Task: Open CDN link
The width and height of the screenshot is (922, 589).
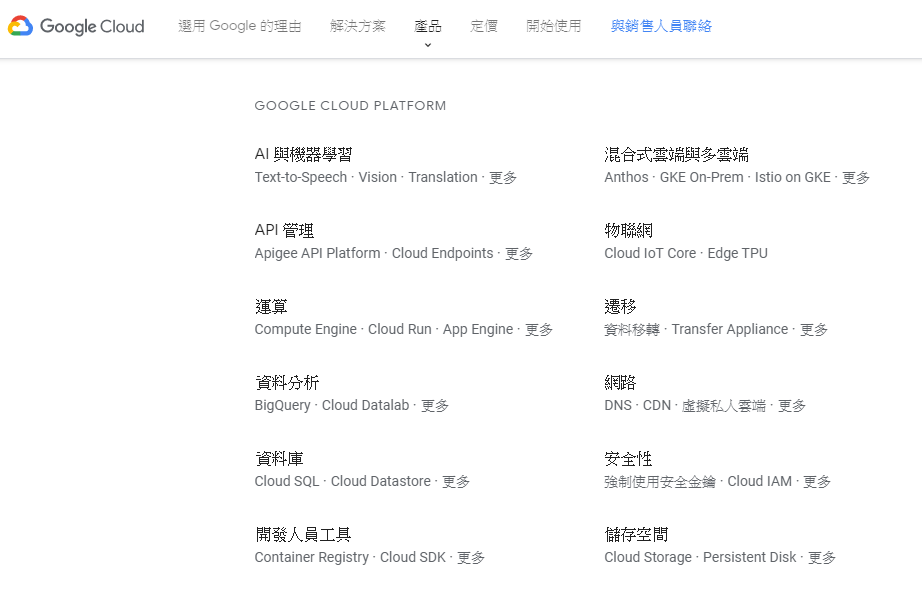Action: click(x=657, y=406)
